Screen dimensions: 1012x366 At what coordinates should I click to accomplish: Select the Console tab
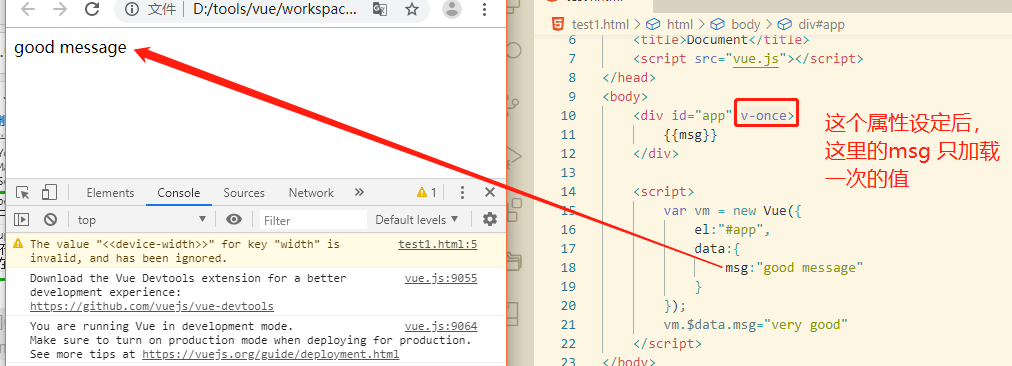179,192
